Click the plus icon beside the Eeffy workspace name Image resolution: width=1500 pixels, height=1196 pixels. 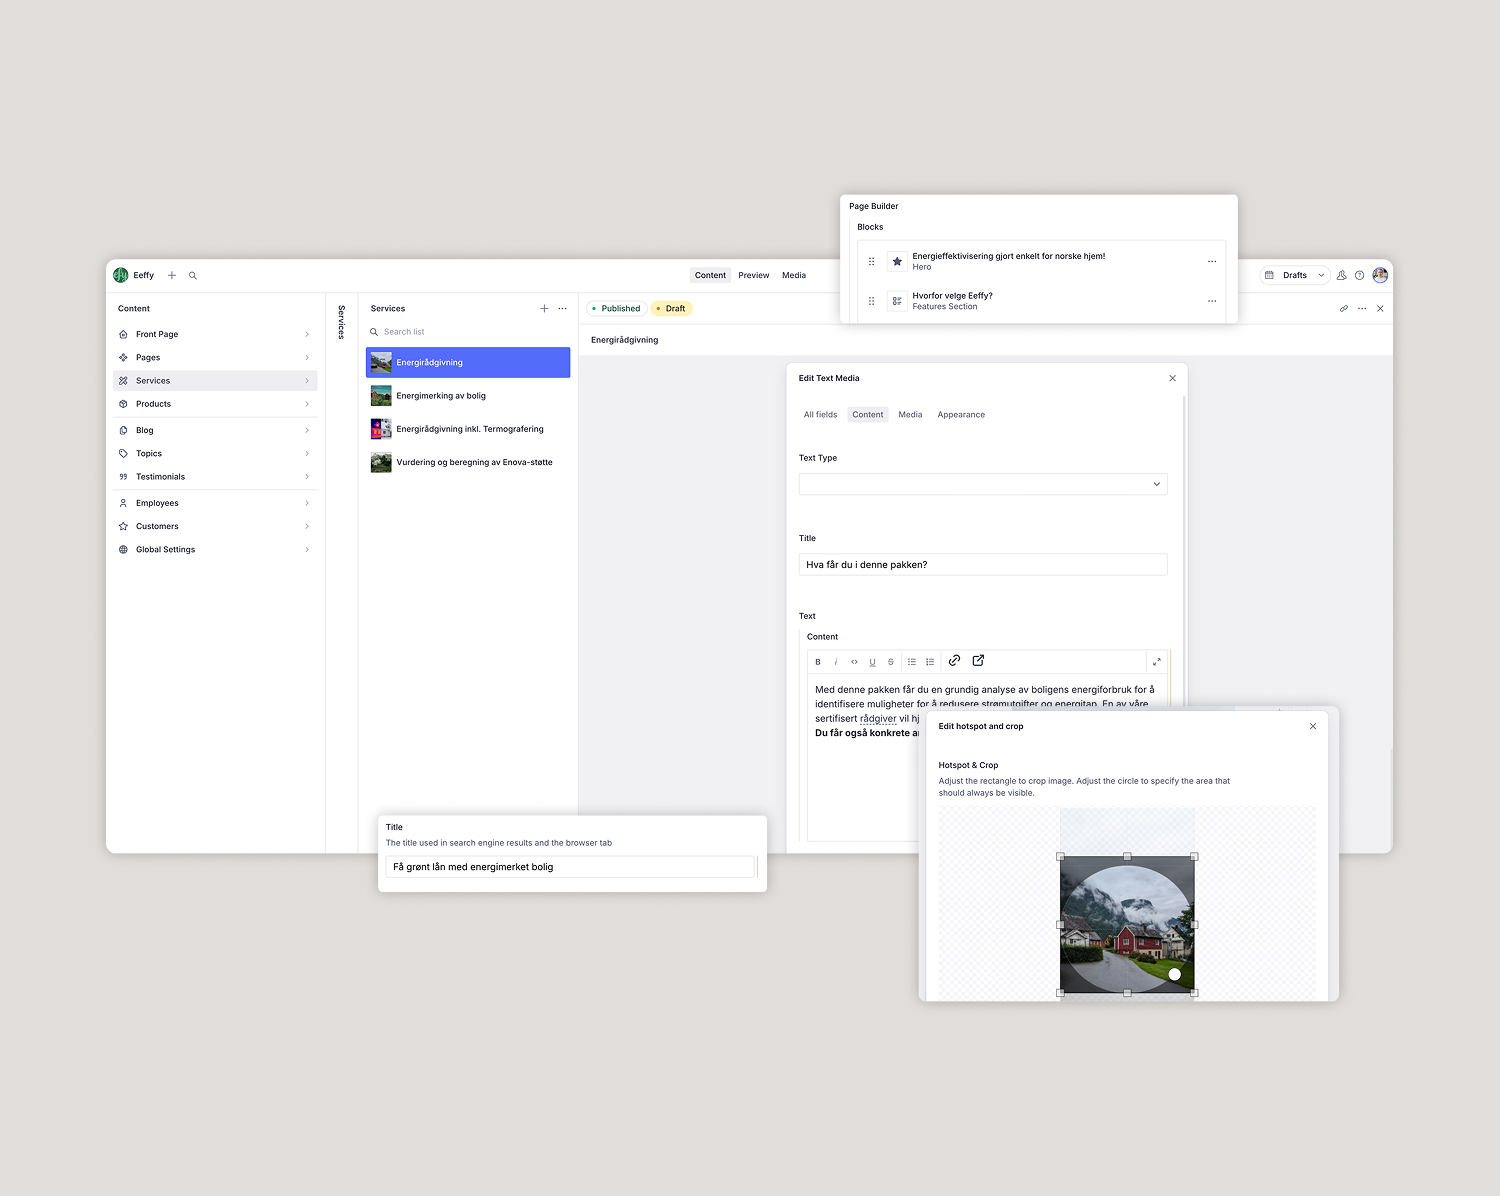[x=172, y=275]
